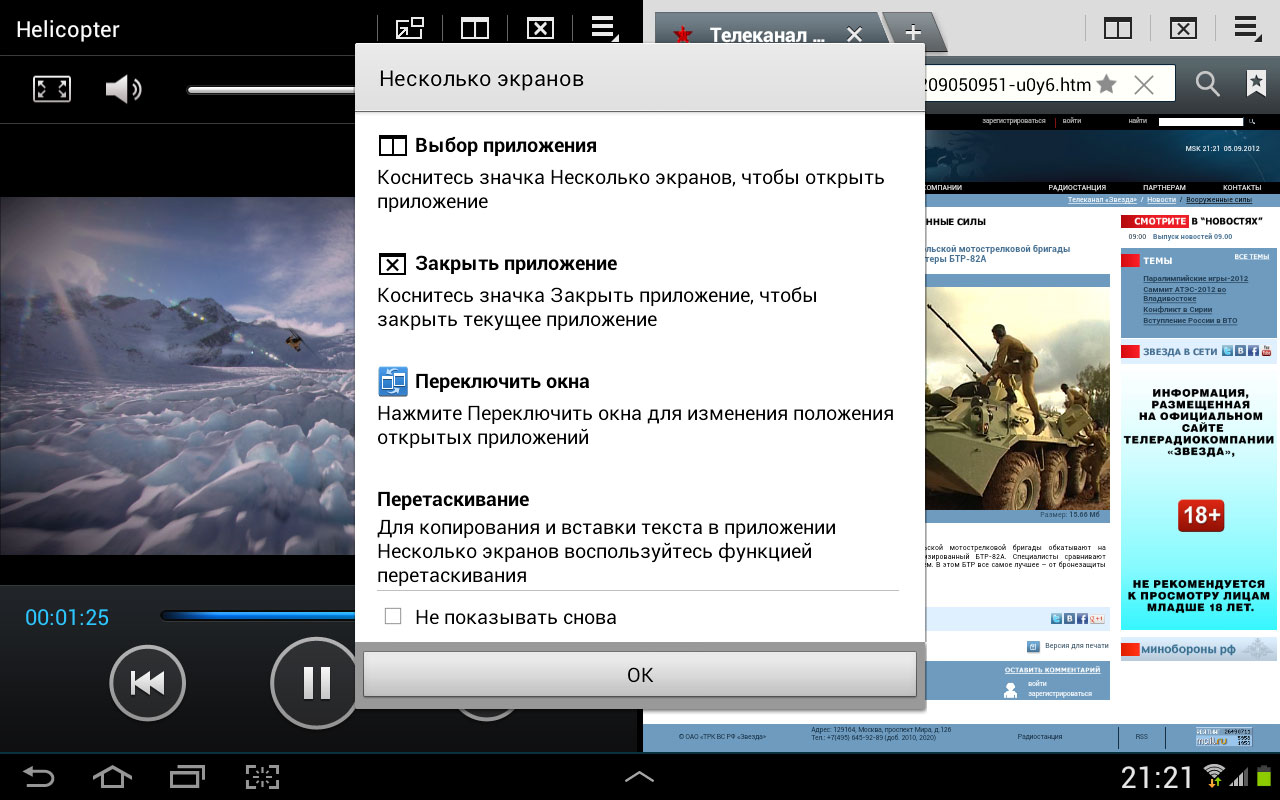Close the Helicopter video app via X icon

pyautogui.click(x=540, y=28)
